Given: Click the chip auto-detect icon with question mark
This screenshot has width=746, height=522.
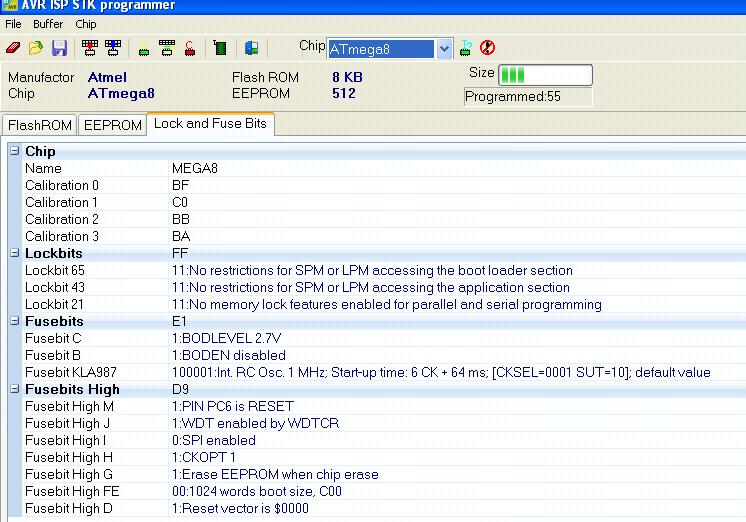Looking at the screenshot, I should pyautogui.click(x=467, y=48).
